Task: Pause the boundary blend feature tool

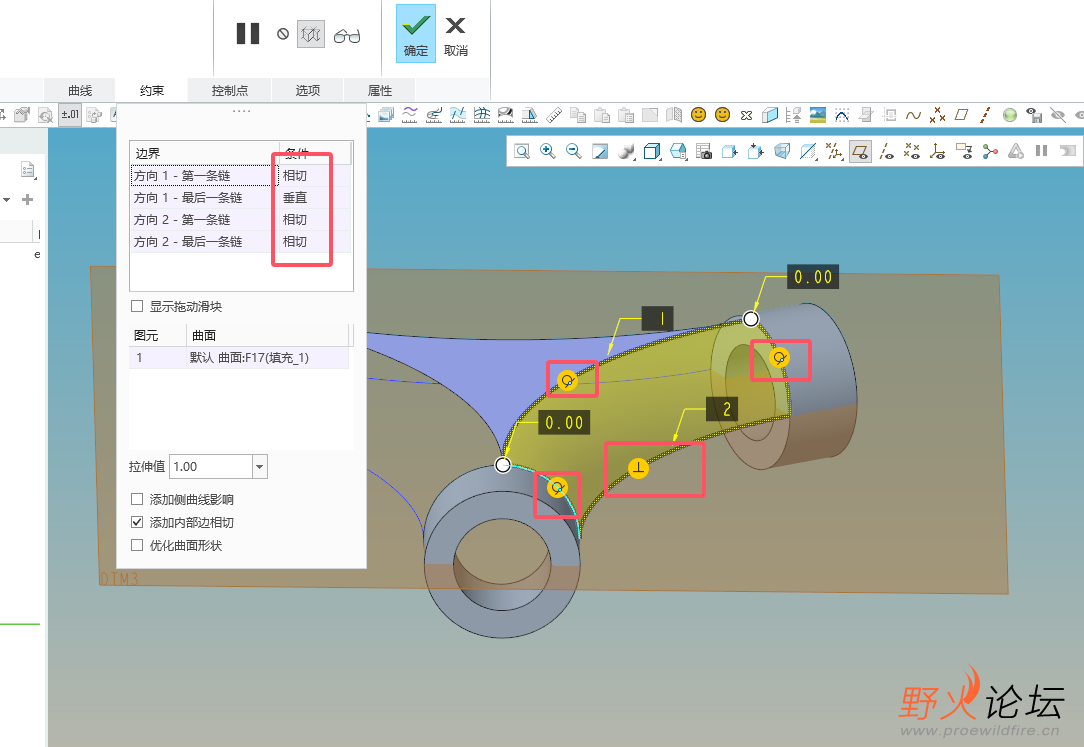Action: coord(247,33)
